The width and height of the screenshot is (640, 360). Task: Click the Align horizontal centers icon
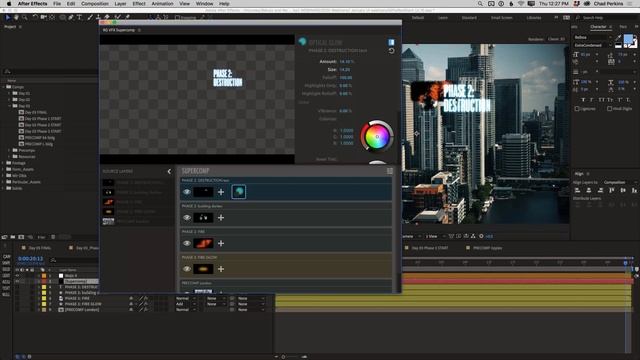coord(589,190)
